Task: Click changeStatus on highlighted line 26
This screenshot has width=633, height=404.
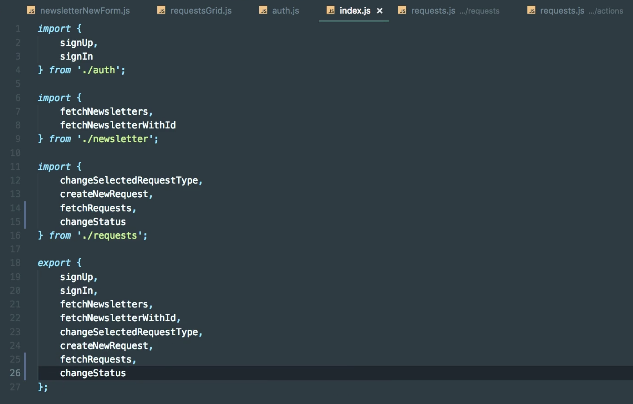Action: pyautogui.click(x=93, y=373)
